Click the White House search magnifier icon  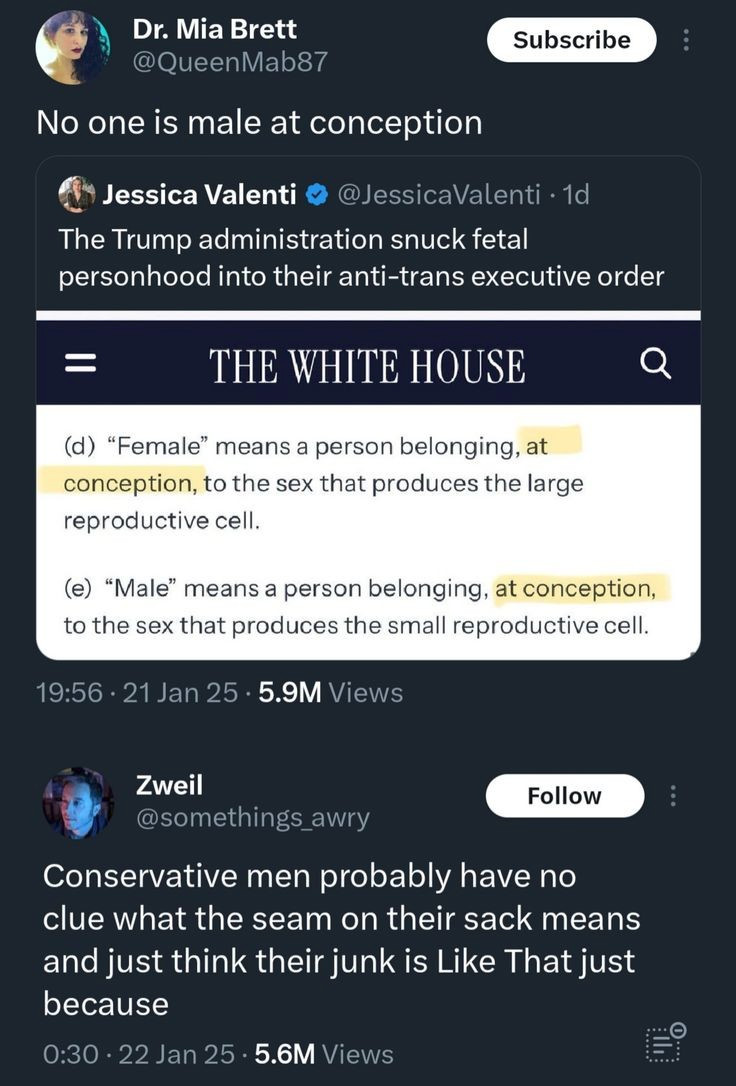[654, 363]
